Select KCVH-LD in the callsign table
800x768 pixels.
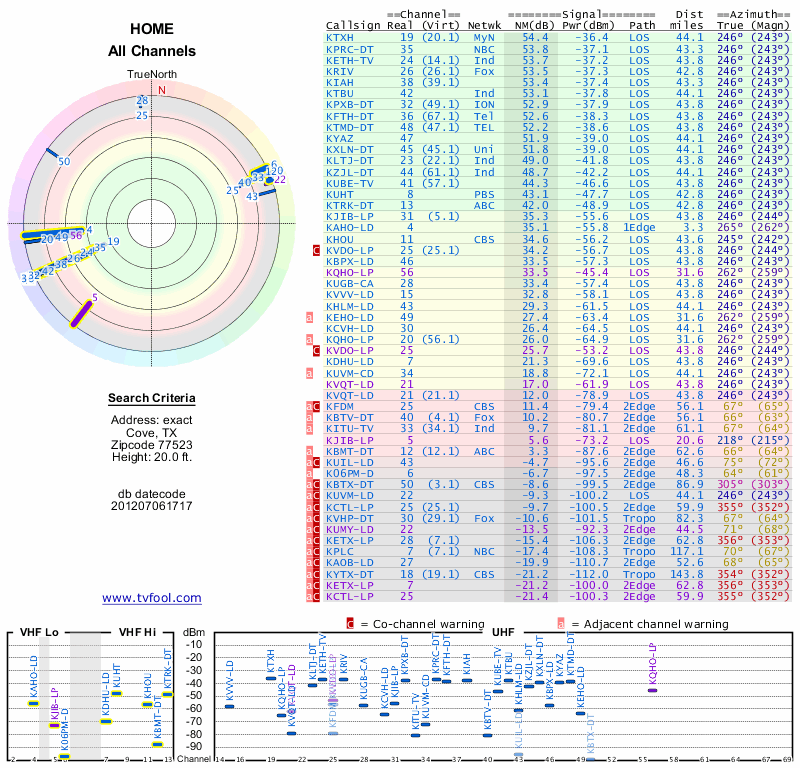coord(349,329)
